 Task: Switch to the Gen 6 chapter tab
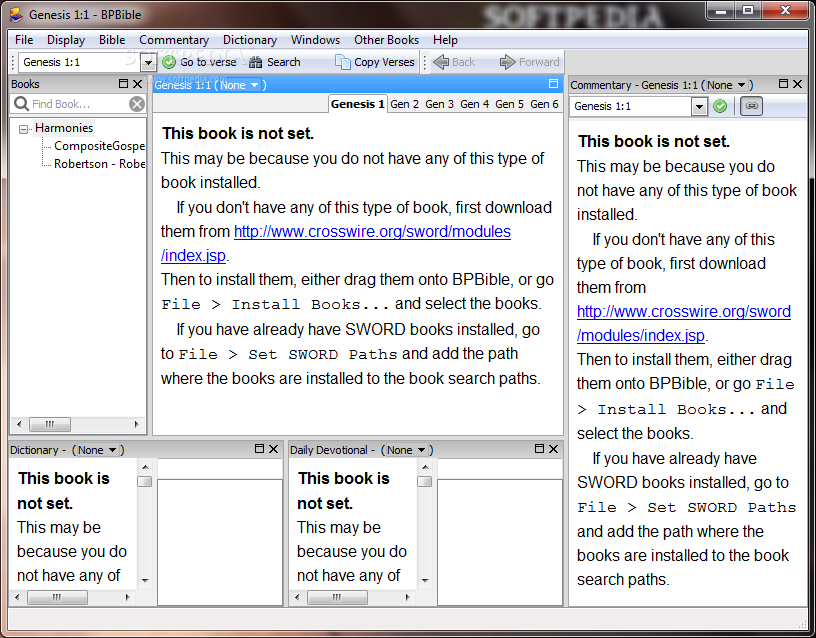[544, 104]
